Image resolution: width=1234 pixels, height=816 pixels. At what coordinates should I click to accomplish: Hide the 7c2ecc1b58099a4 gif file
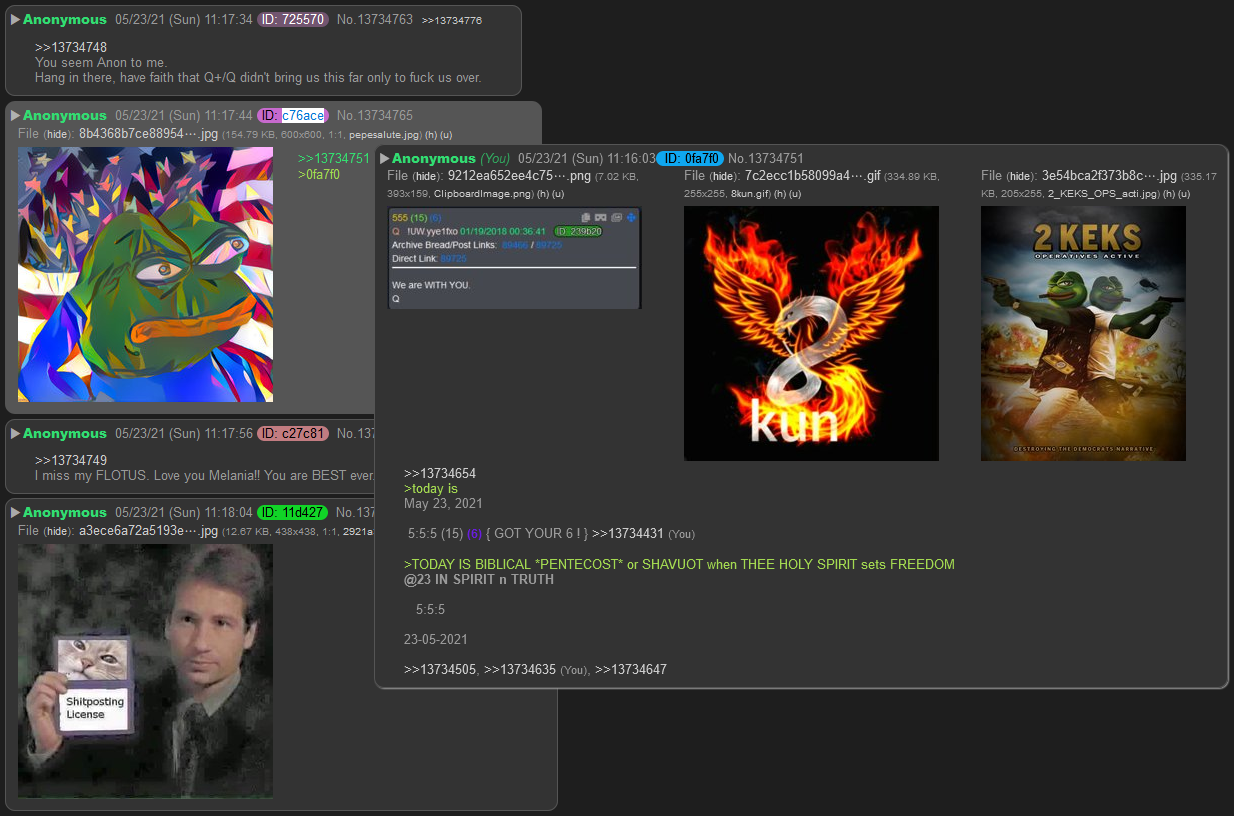[x=725, y=176]
